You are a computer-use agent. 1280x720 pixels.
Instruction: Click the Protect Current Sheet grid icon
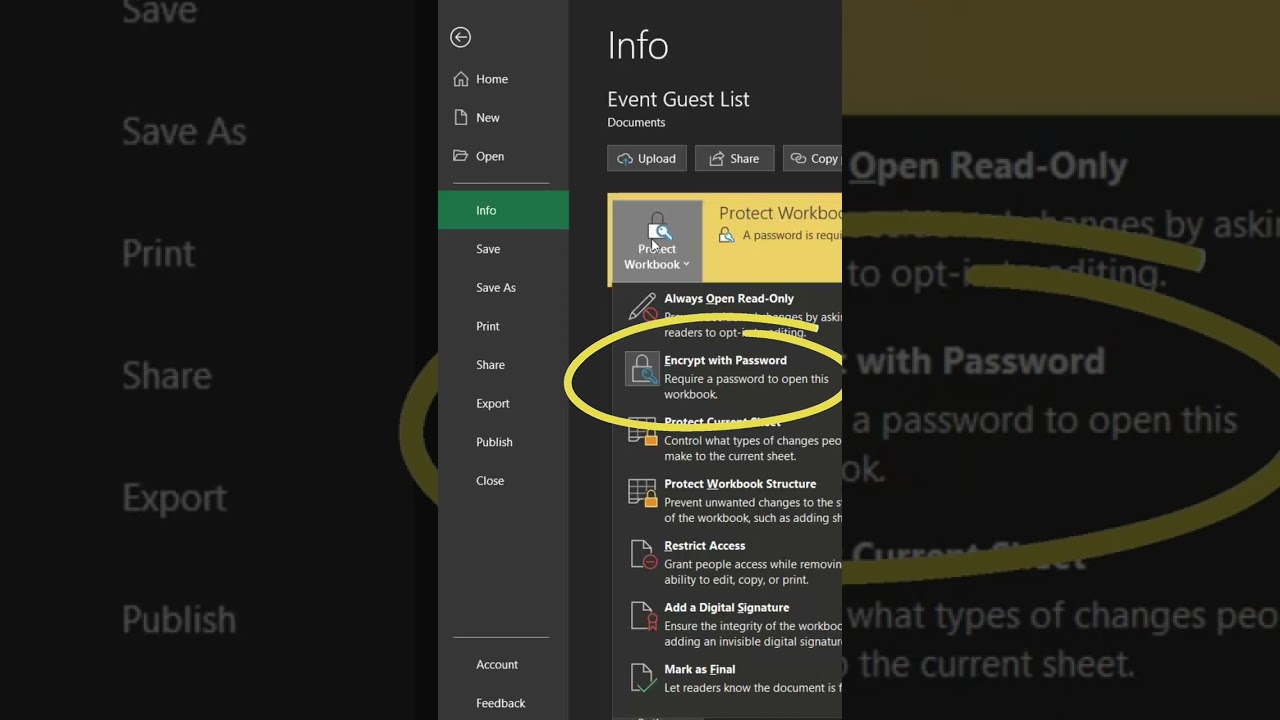pyautogui.click(x=642, y=431)
